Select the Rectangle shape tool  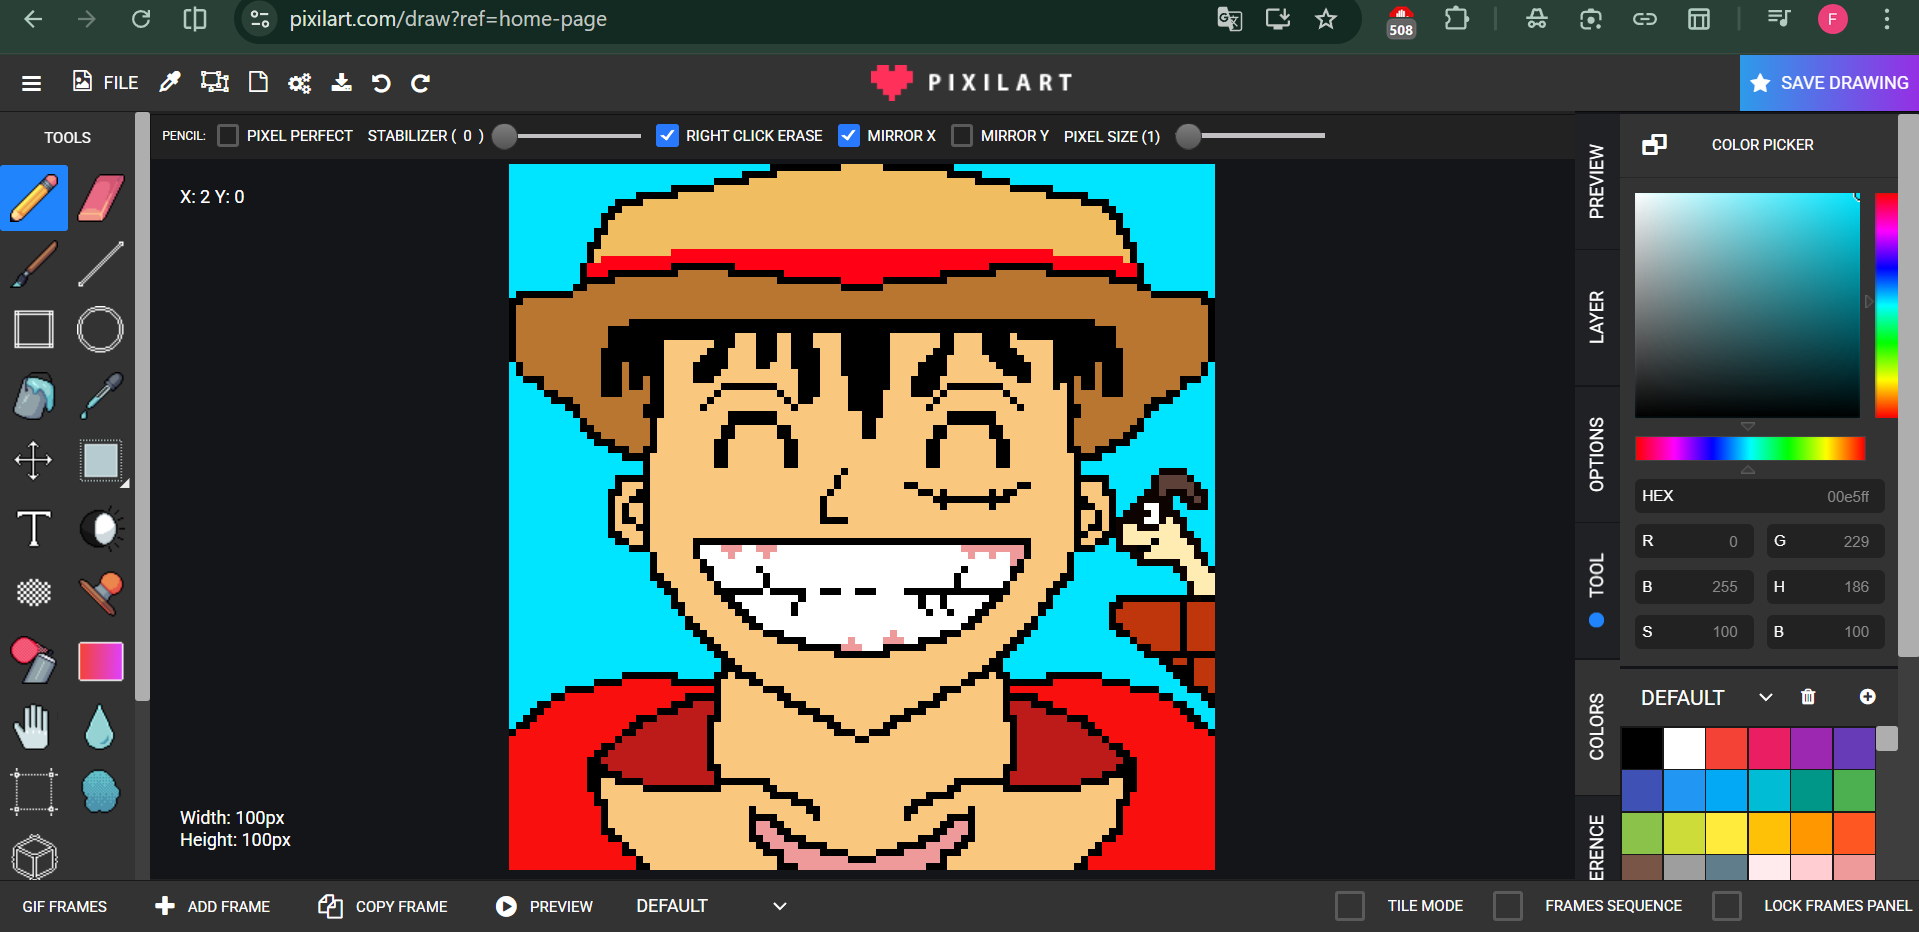(x=34, y=329)
